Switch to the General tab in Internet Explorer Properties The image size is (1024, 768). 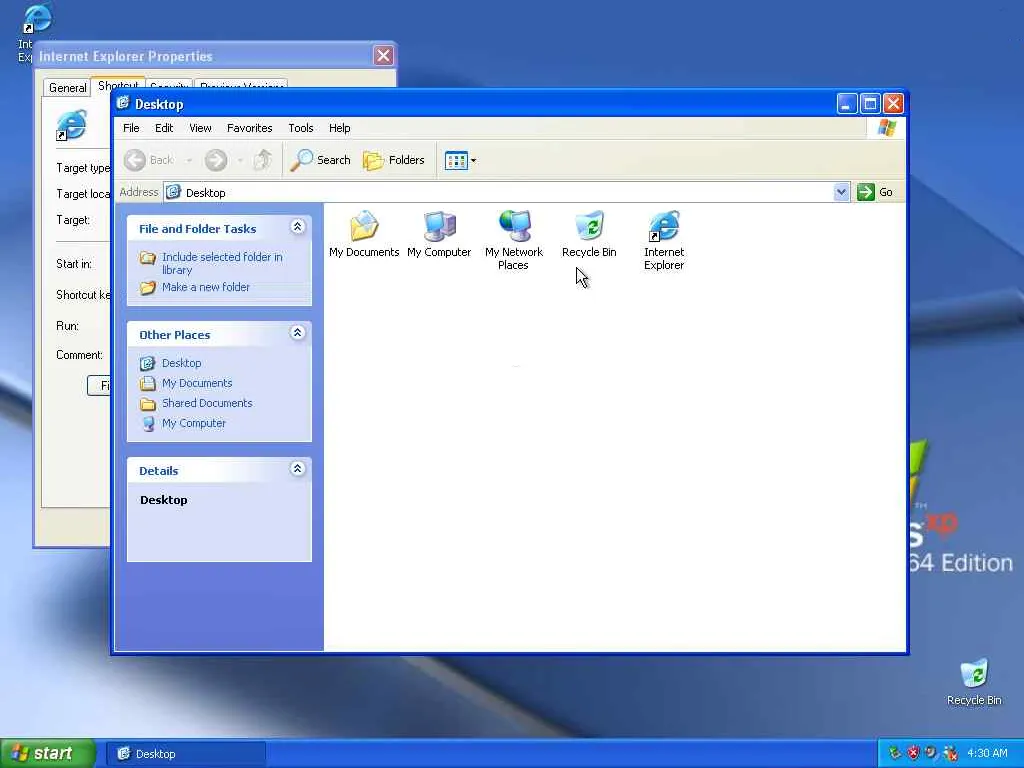click(67, 88)
